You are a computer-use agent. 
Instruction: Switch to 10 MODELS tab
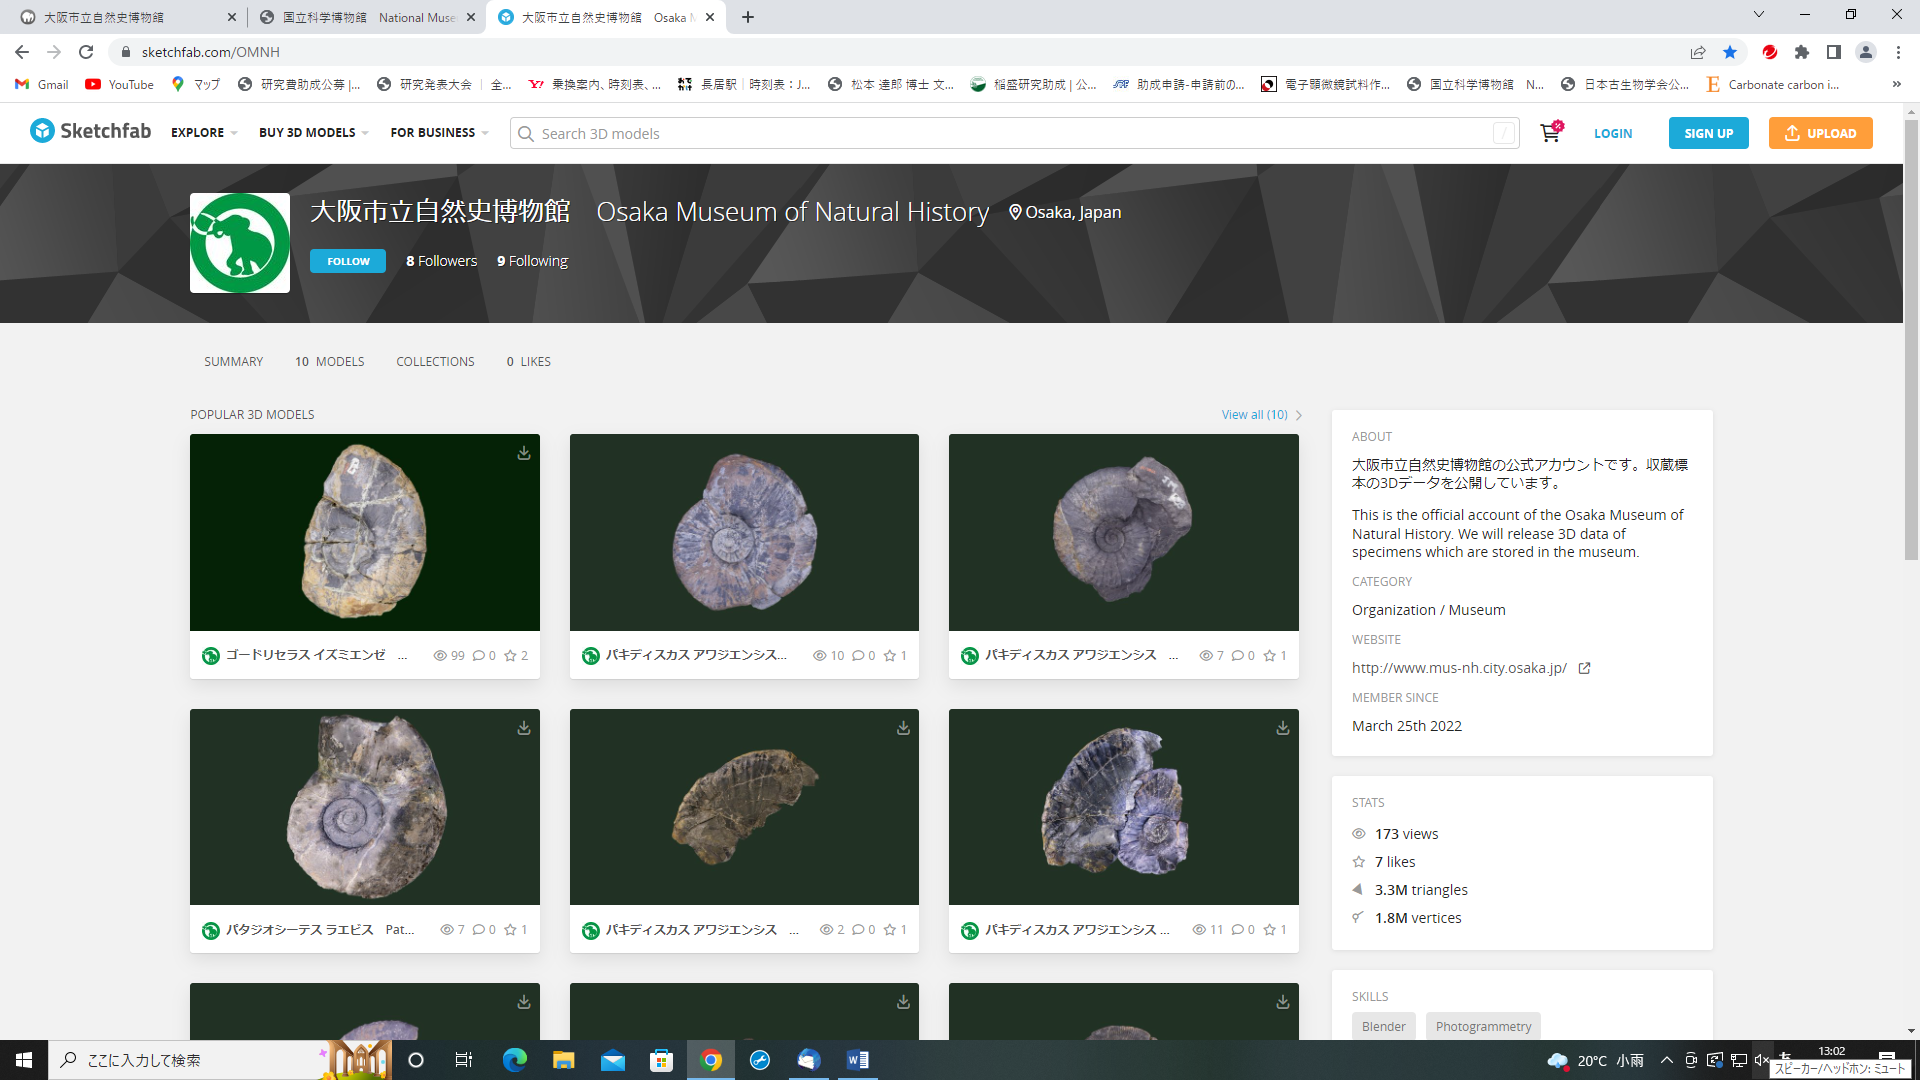point(330,362)
